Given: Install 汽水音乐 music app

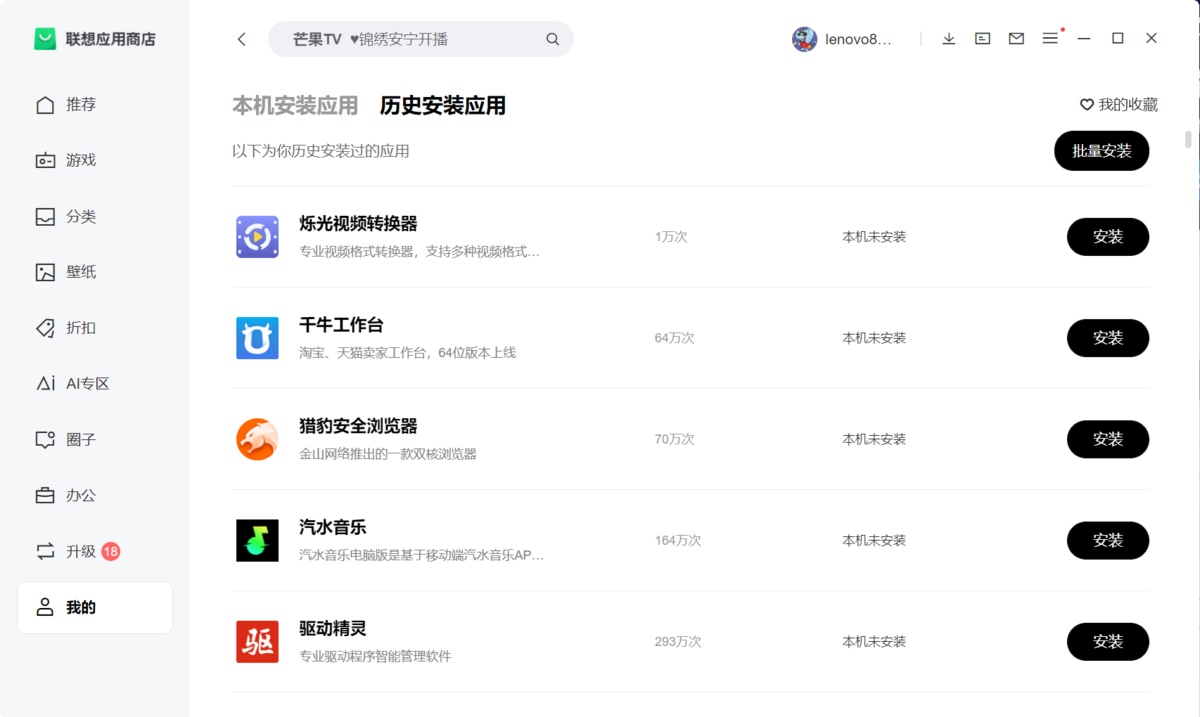Looking at the screenshot, I should 1107,540.
